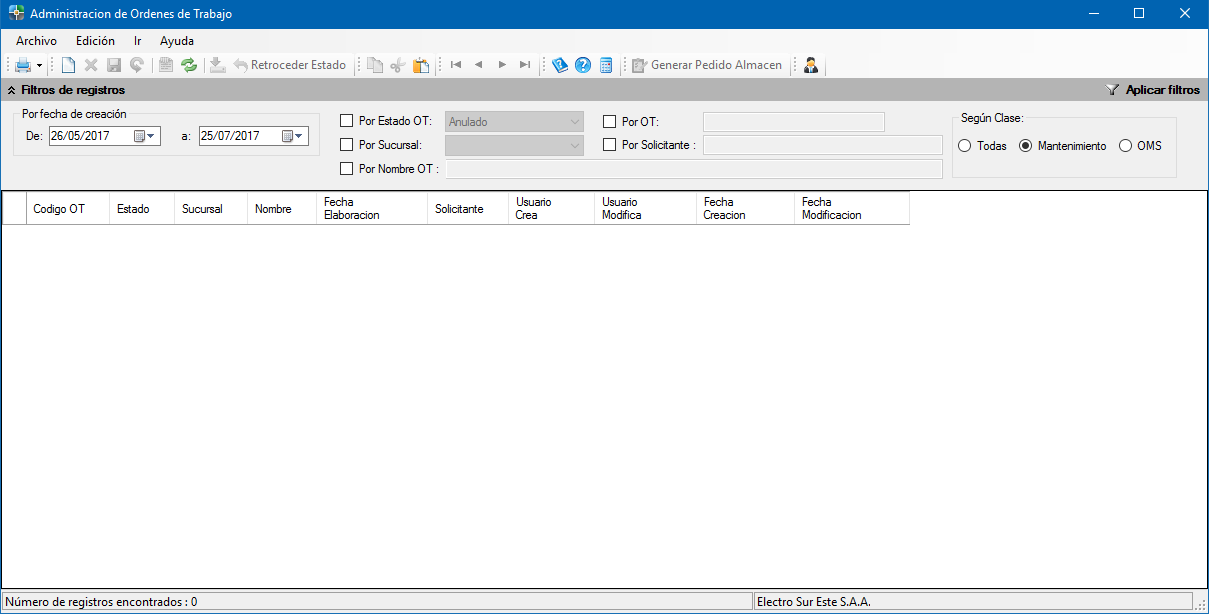The height and width of the screenshot is (614, 1209).
Task: Click Generar Pedido Almacen button
Action: [x=707, y=65]
